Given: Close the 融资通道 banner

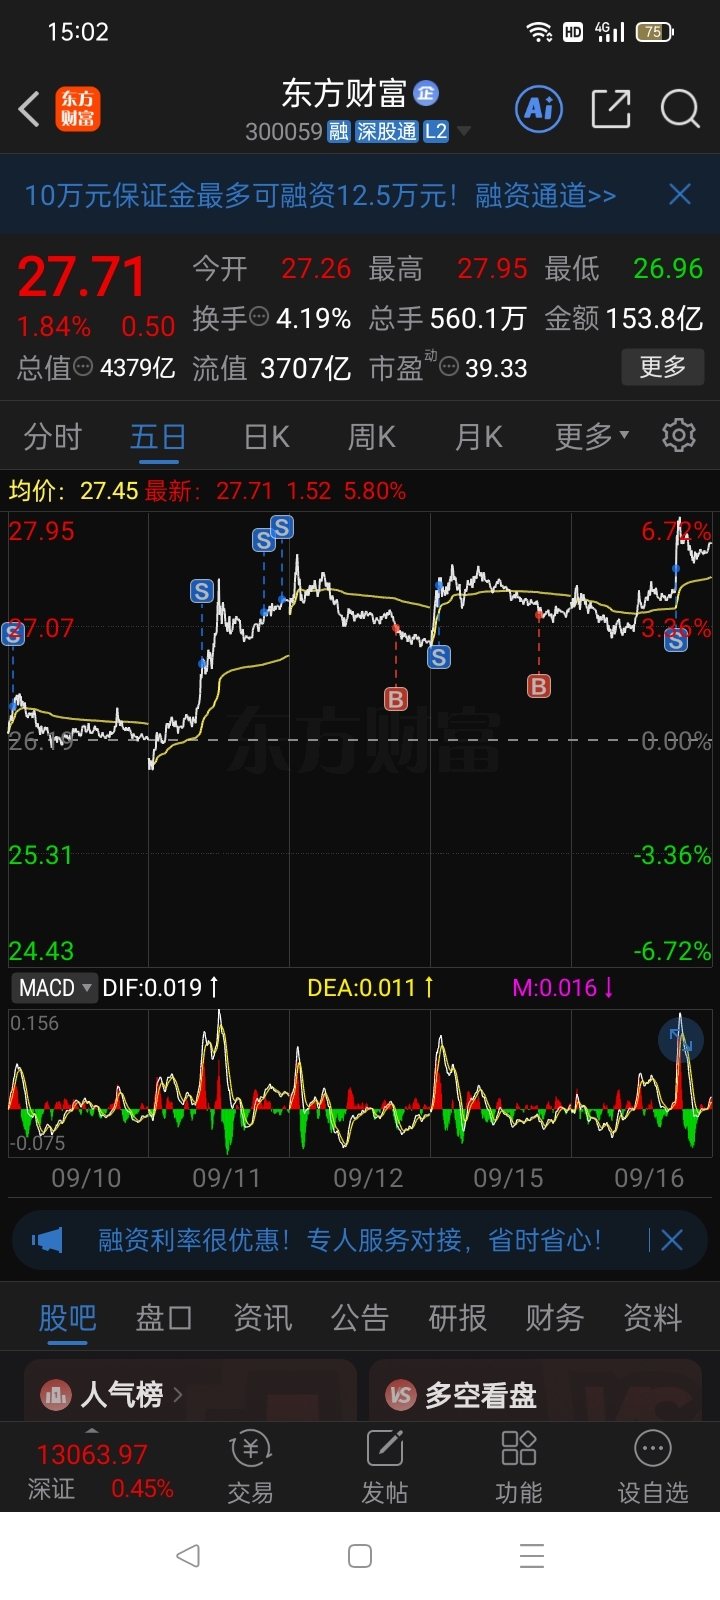Looking at the screenshot, I should click(680, 194).
